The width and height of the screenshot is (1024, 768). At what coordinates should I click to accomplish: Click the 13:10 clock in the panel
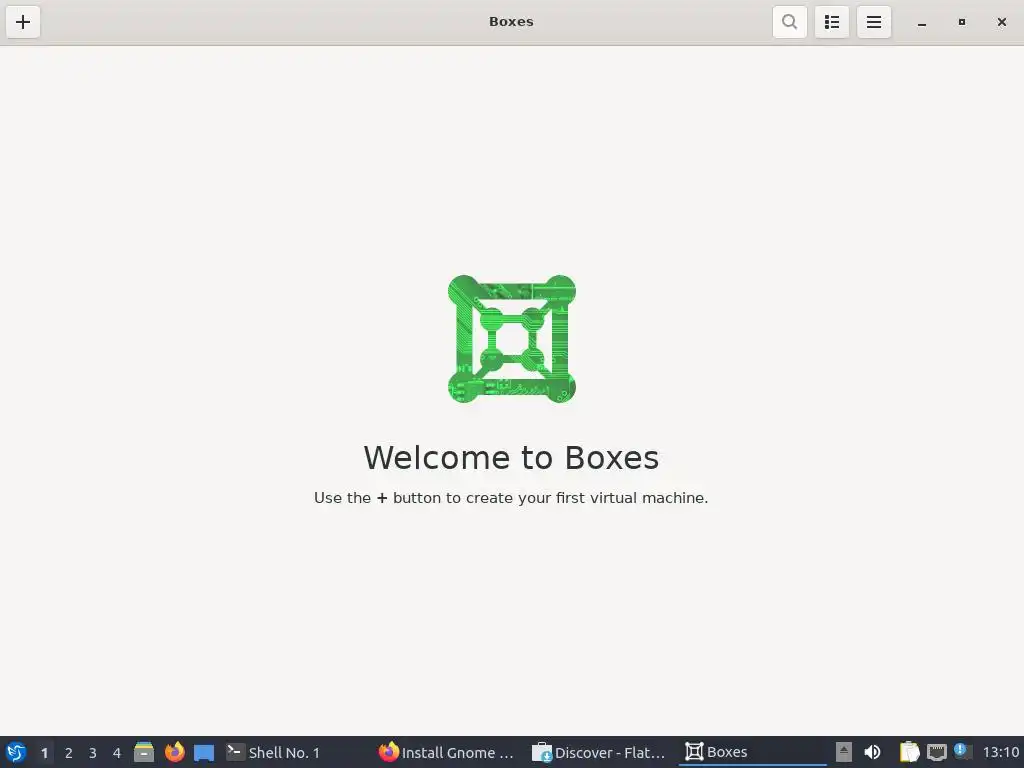pyautogui.click(x=1000, y=752)
